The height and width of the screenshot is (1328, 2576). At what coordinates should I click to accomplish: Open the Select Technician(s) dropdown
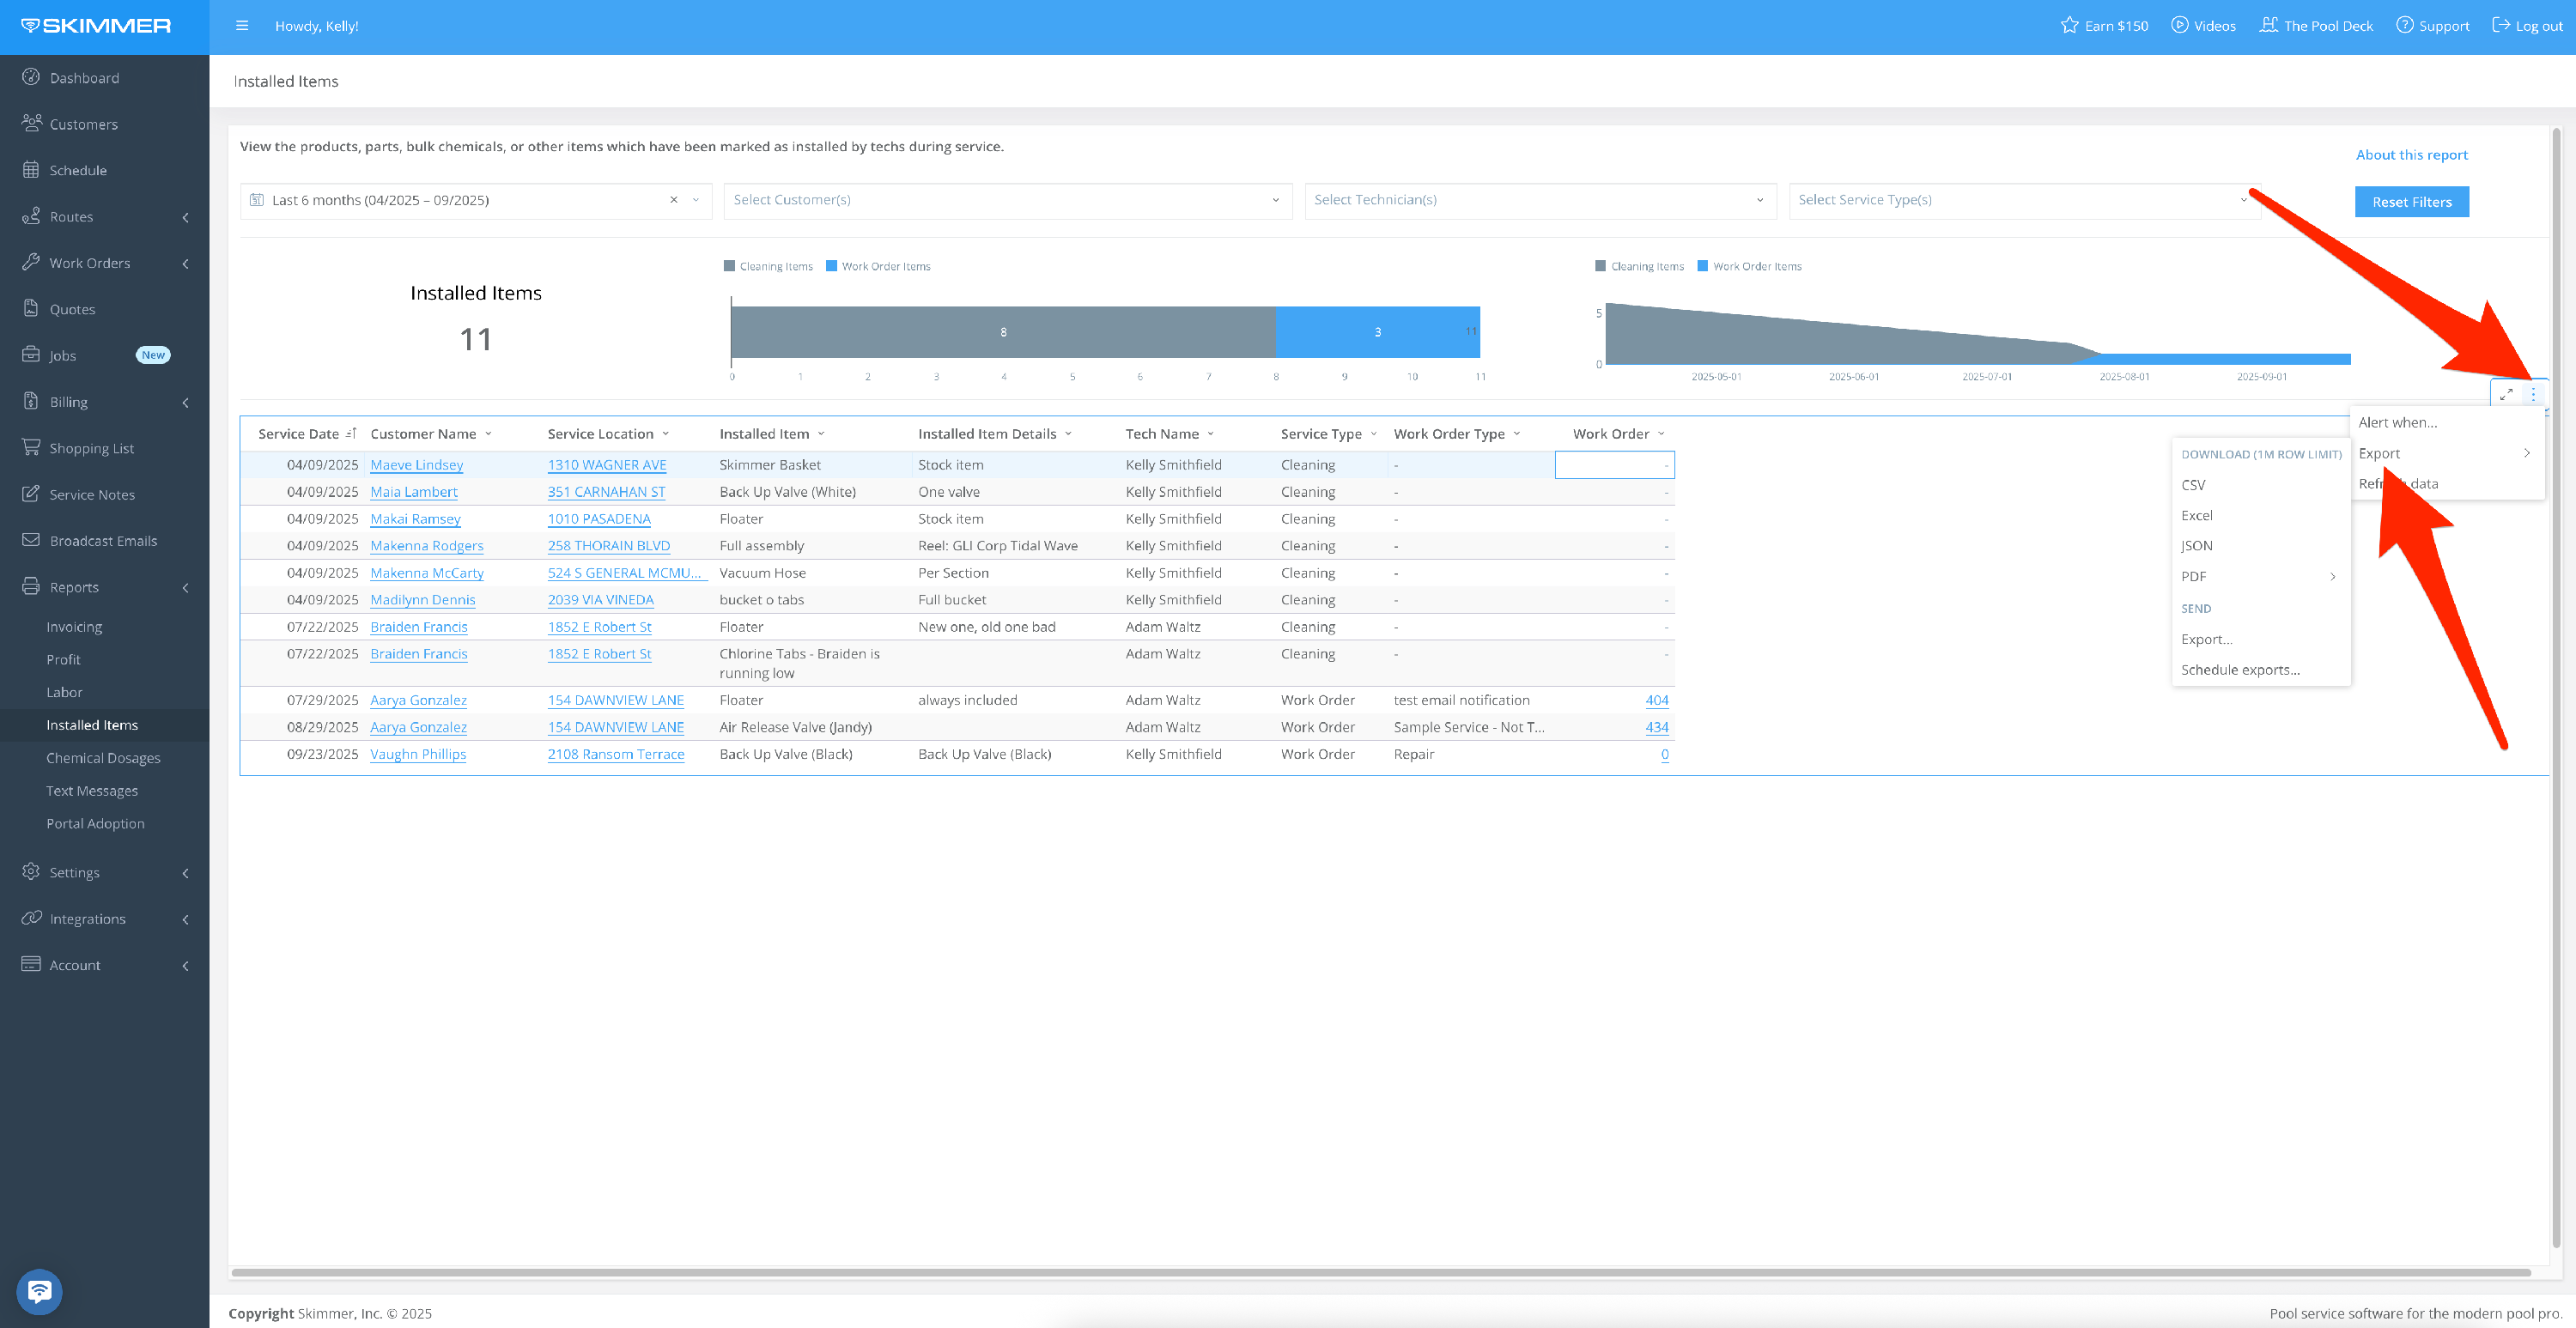1539,200
